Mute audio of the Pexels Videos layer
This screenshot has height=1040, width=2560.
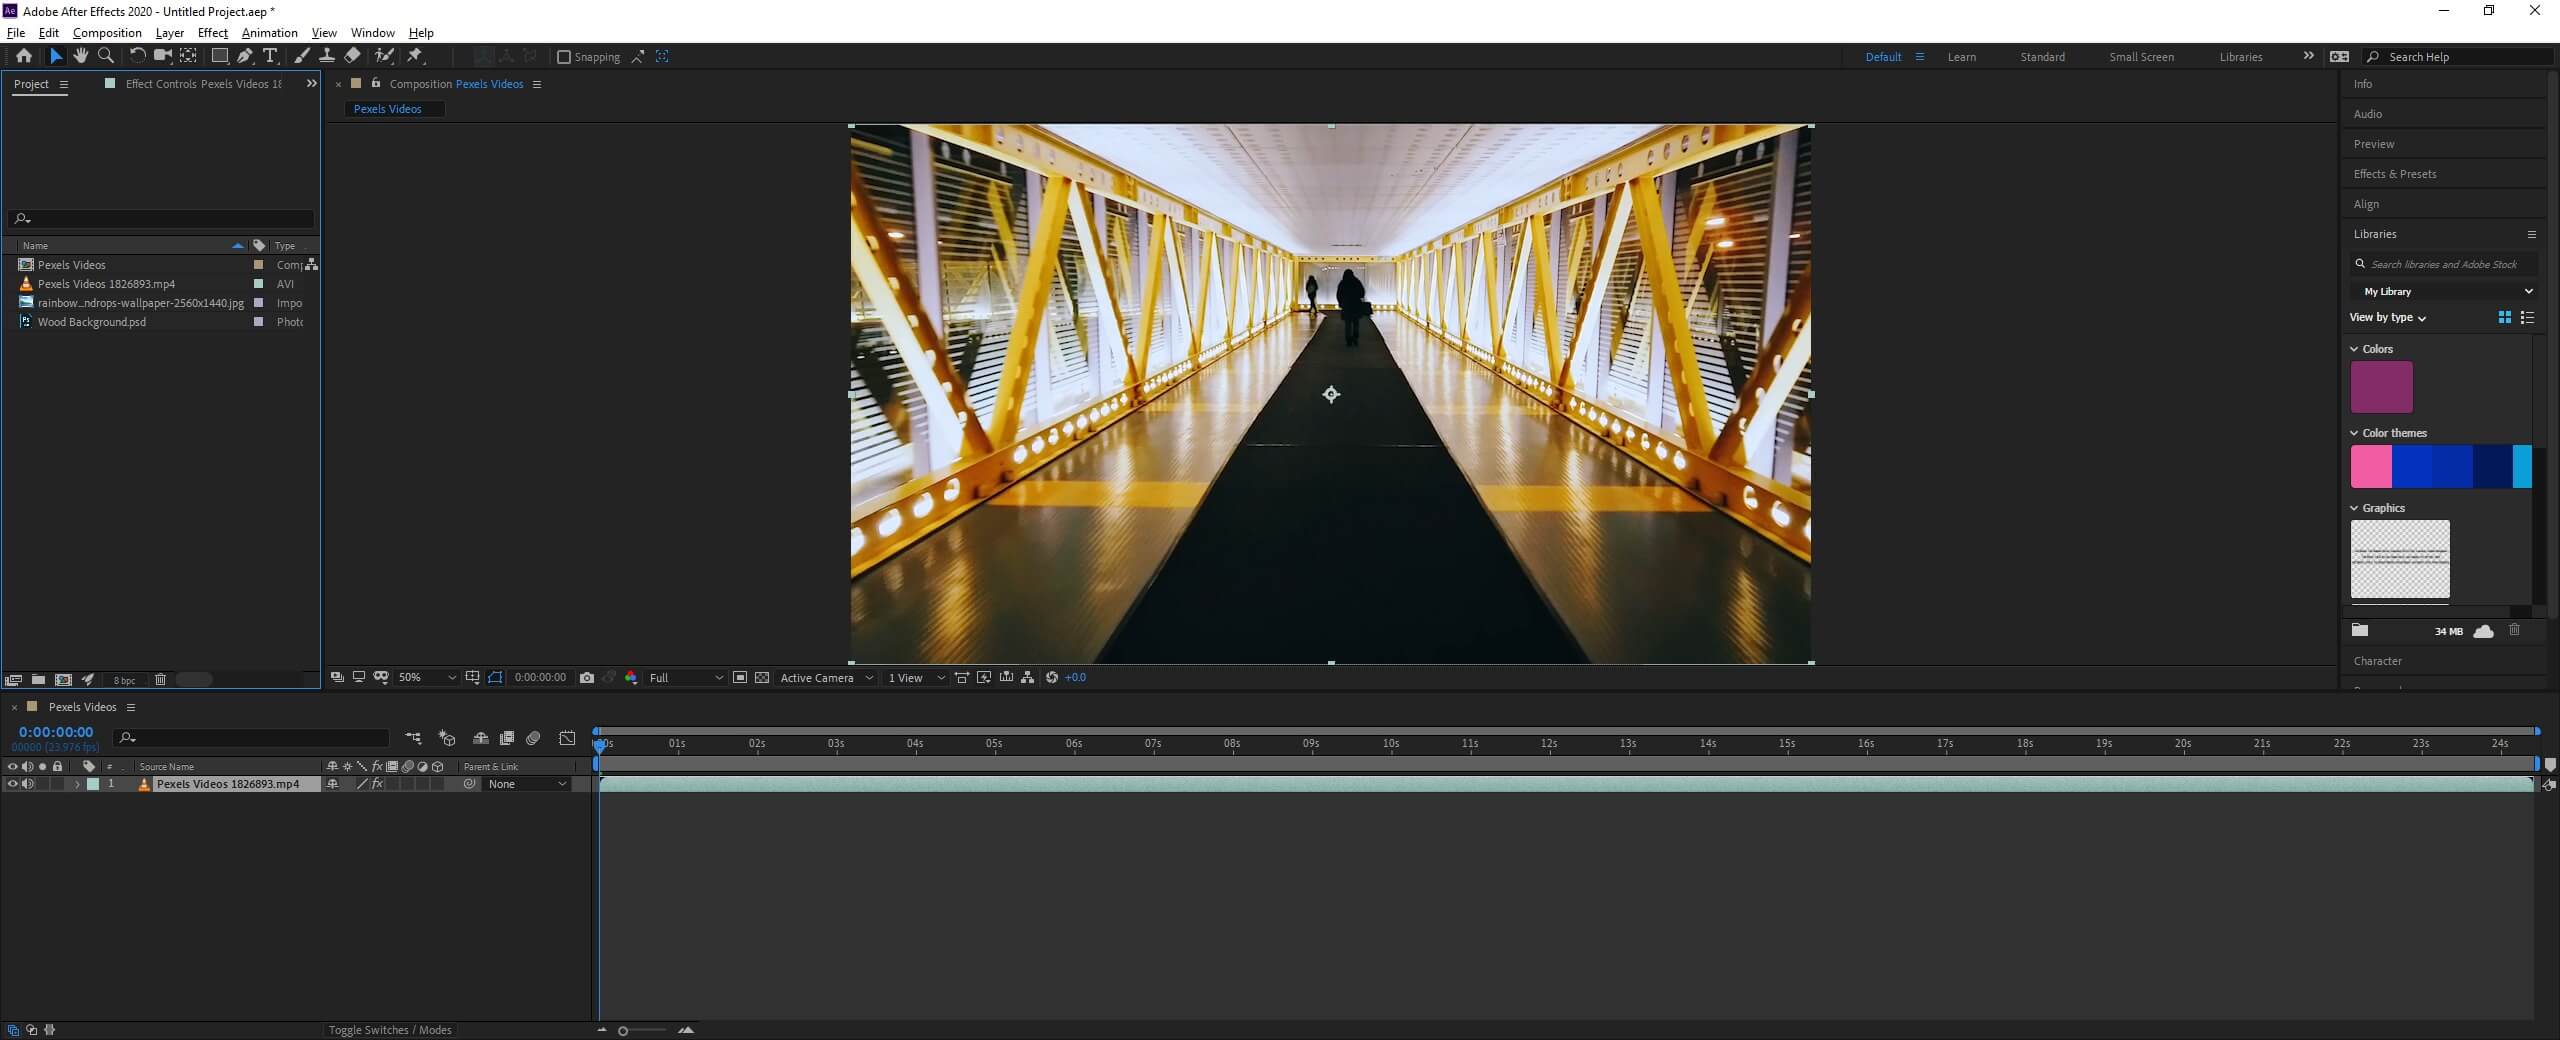coord(27,784)
